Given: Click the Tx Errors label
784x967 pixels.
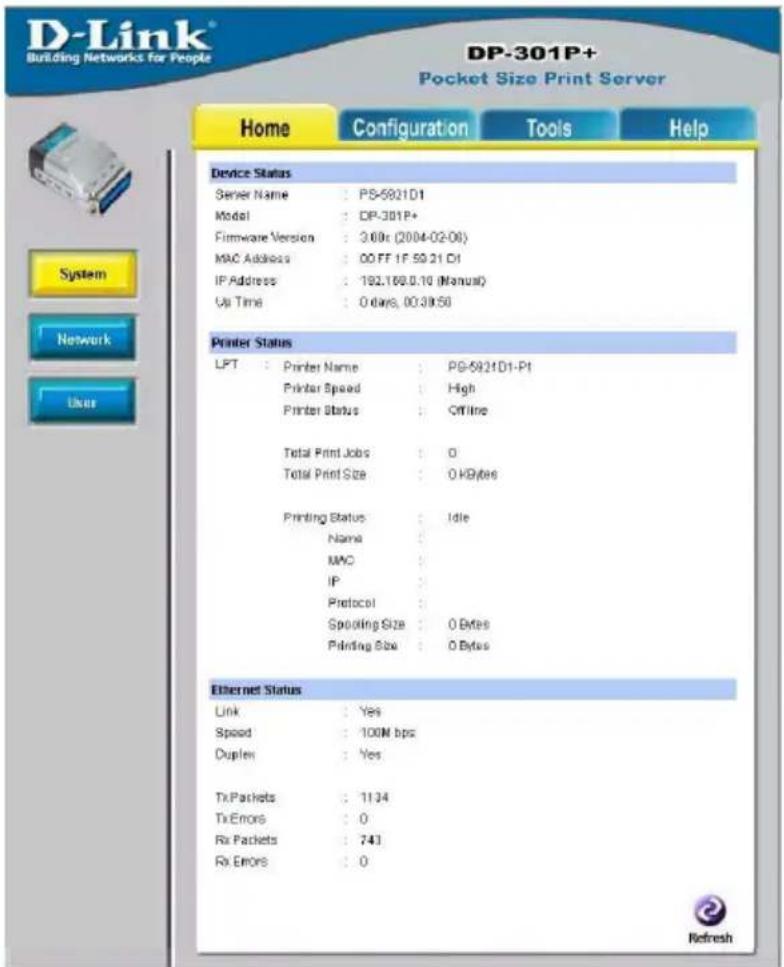Looking at the screenshot, I should coord(241,819).
